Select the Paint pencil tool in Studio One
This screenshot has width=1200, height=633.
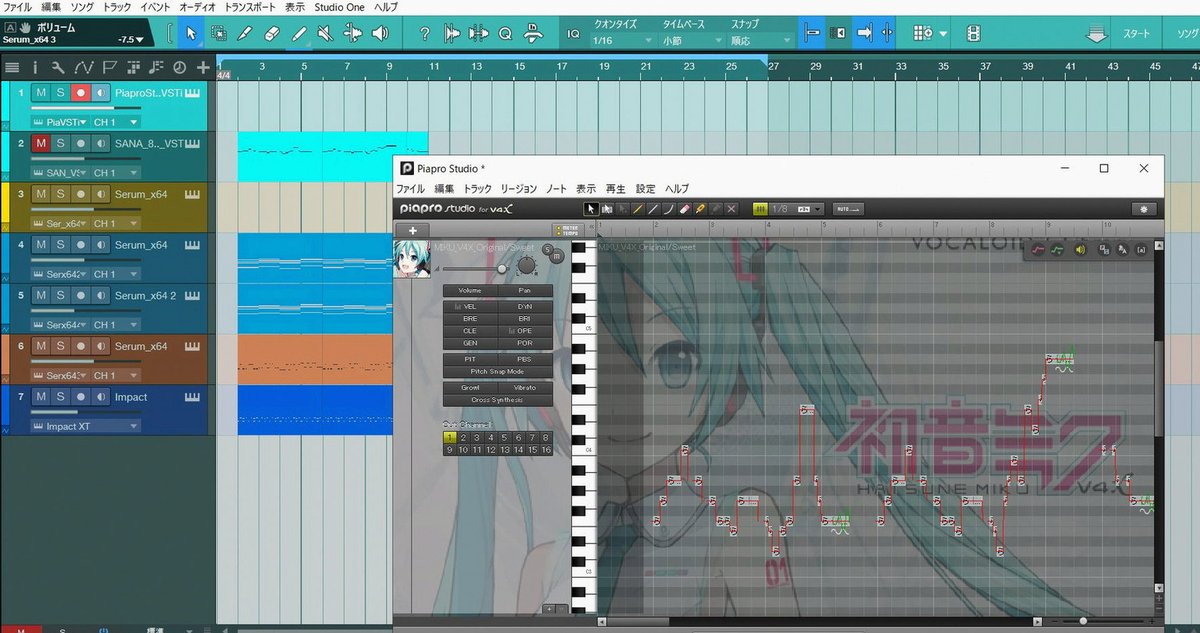pyautogui.click(x=299, y=33)
